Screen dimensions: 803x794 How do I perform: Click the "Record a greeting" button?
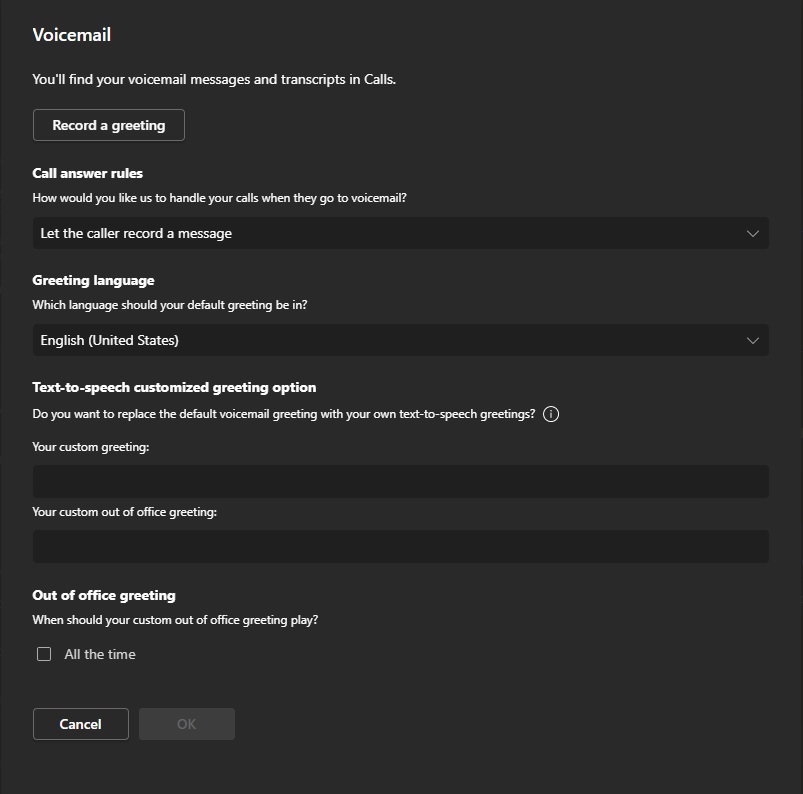108,124
